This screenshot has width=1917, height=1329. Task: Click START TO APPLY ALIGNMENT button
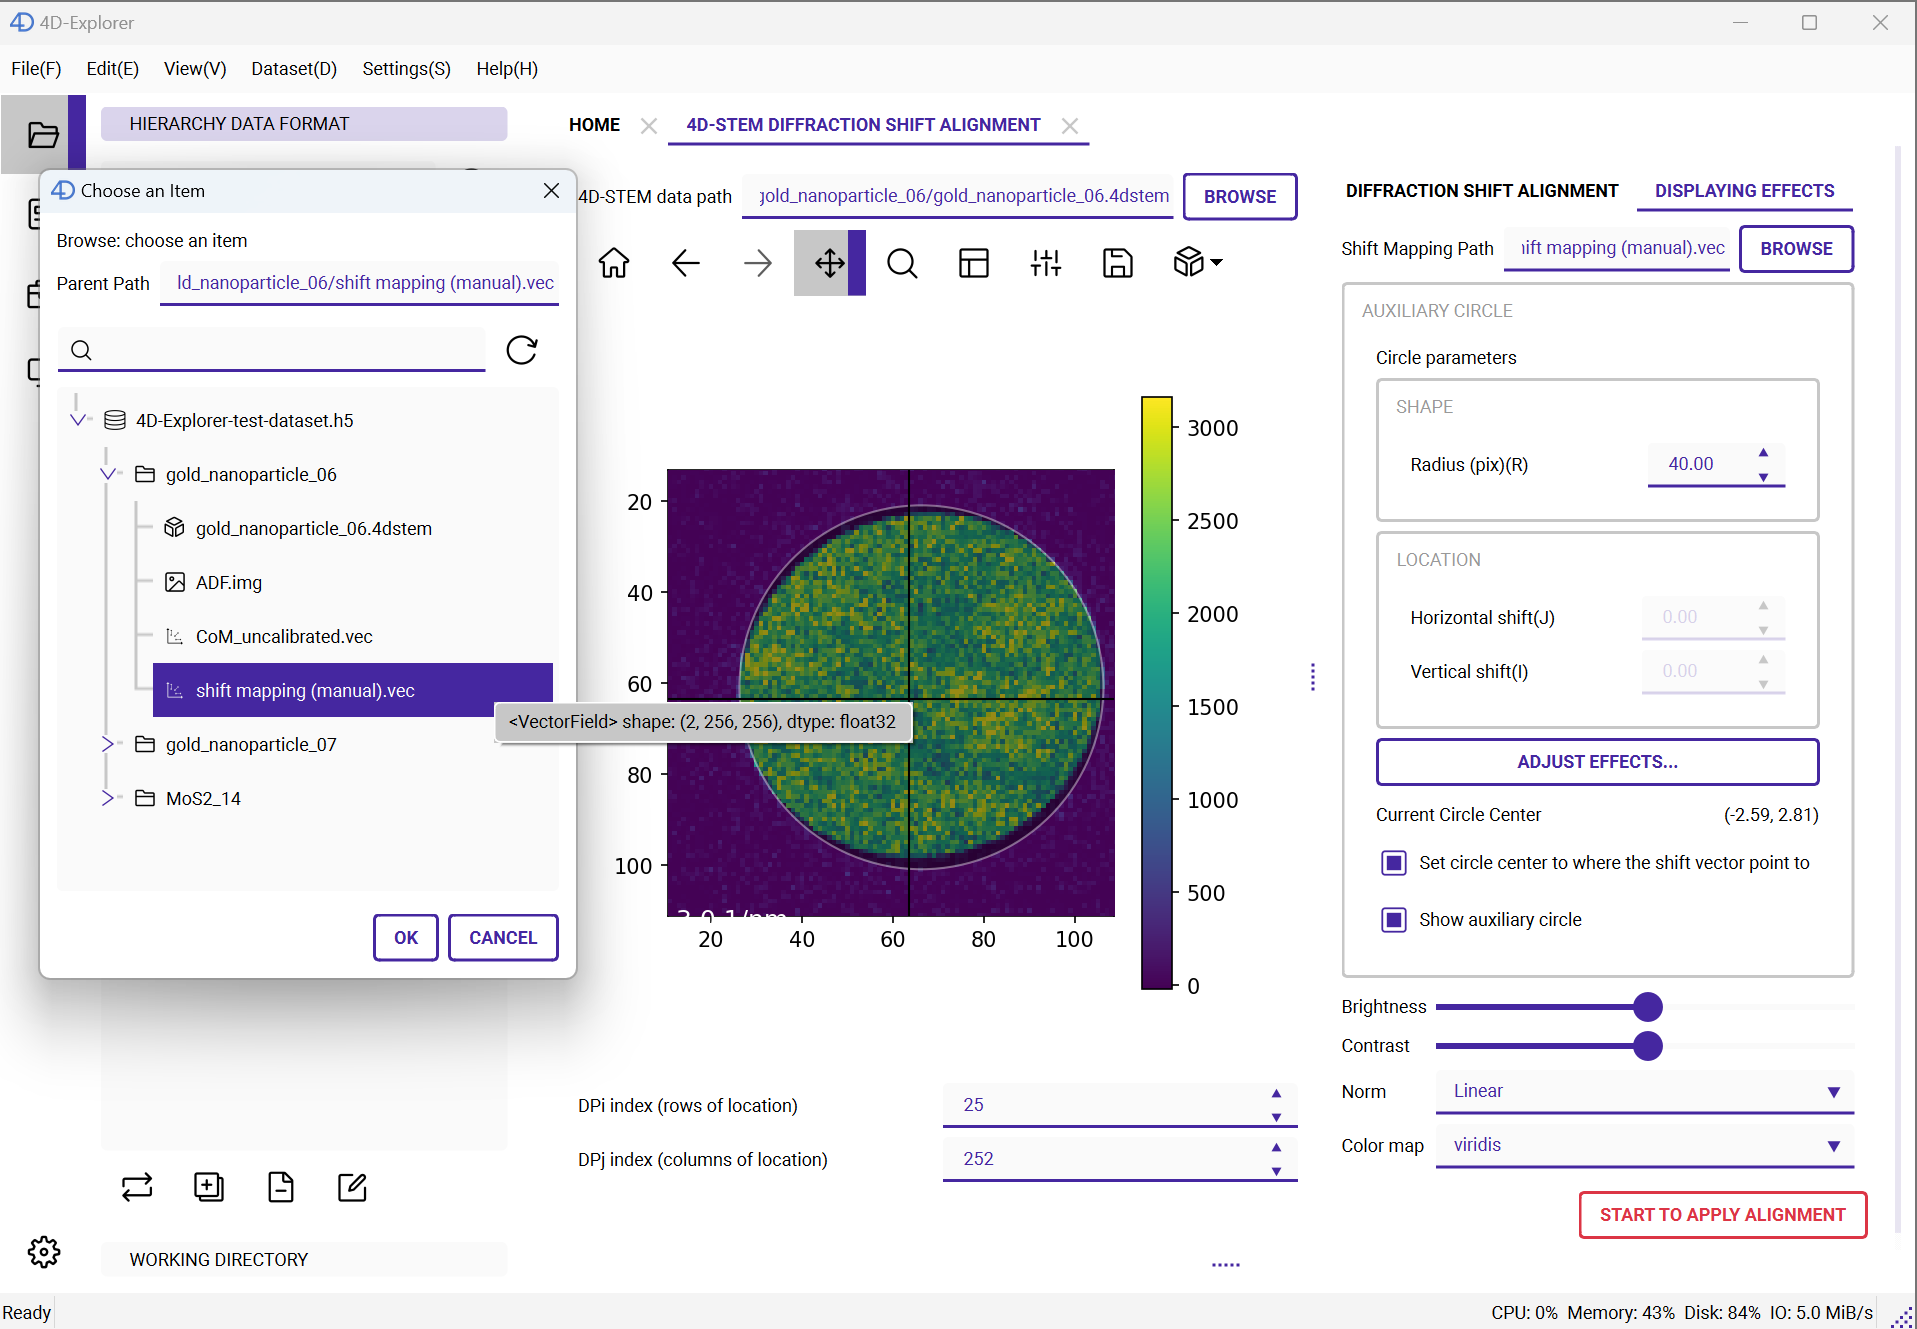click(1722, 1215)
